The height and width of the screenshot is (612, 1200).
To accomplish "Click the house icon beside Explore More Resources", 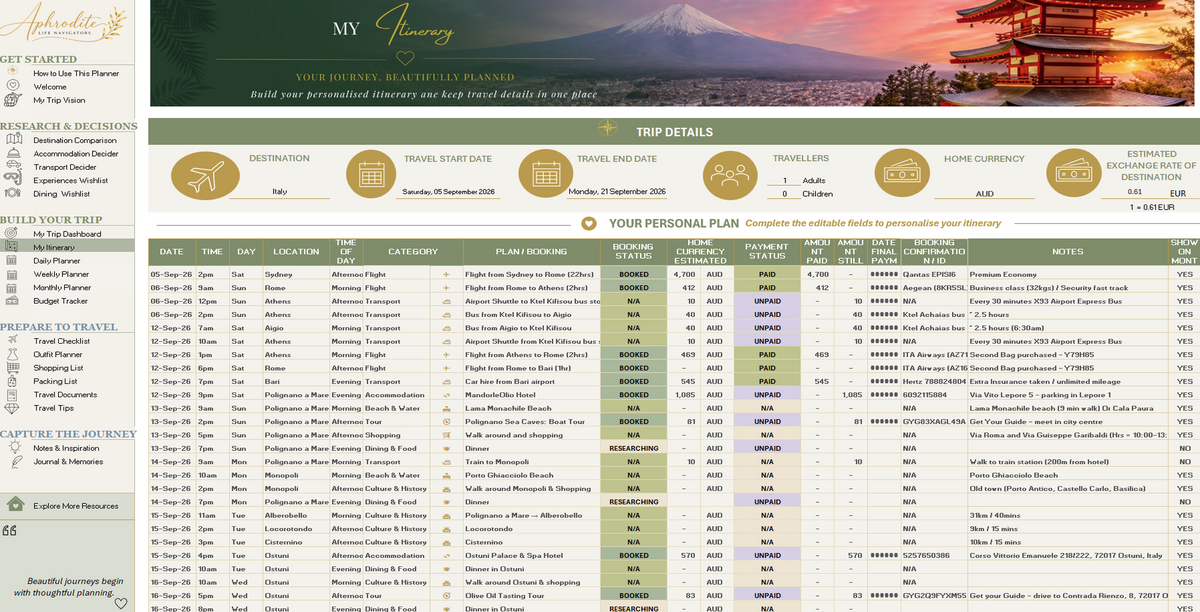I will click(x=14, y=504).
